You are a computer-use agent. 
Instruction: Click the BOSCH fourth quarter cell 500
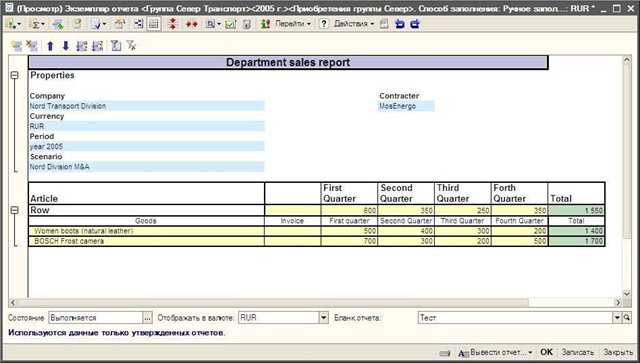click(520, 241)
